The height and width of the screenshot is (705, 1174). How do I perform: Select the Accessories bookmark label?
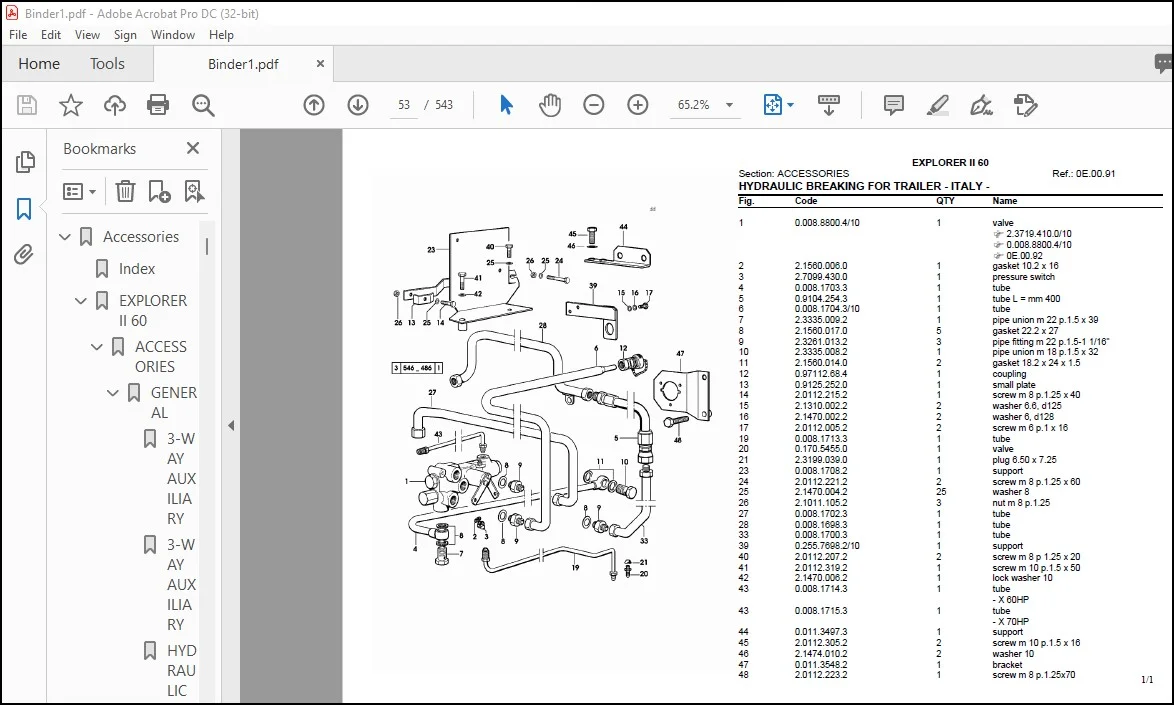pyautogui.click(x=141, y=236)
